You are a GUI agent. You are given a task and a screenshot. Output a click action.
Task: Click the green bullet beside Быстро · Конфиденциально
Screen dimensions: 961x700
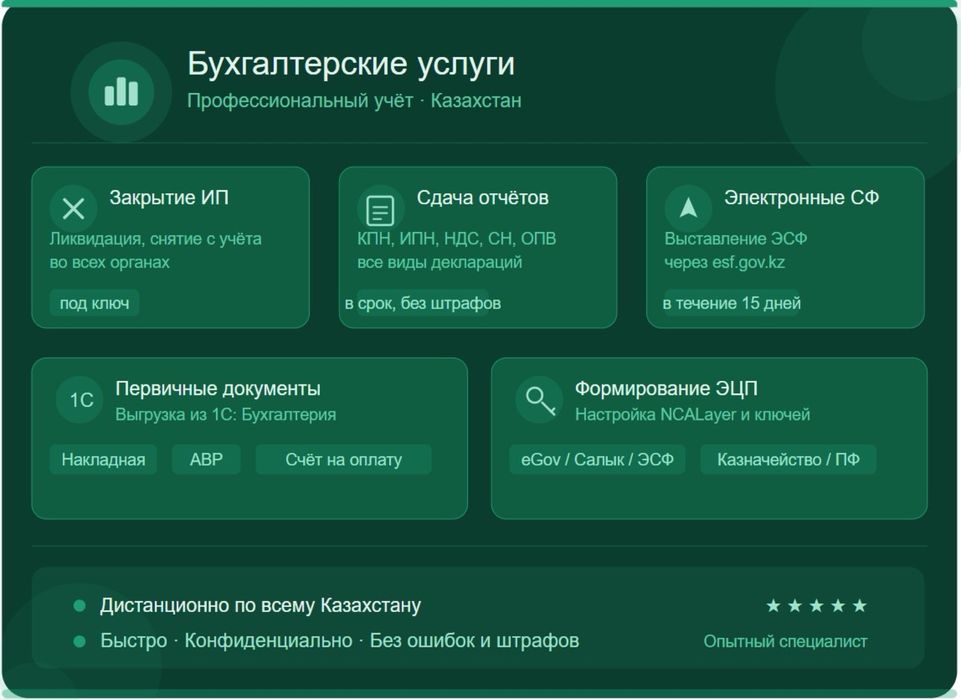[x=79, y=641]
